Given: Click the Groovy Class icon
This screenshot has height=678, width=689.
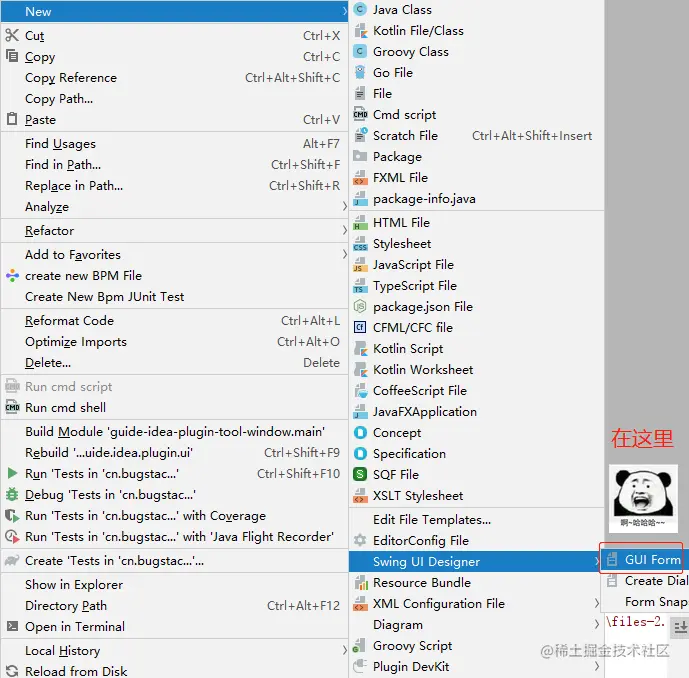Looking at the screenshot, I should point(360,51).
